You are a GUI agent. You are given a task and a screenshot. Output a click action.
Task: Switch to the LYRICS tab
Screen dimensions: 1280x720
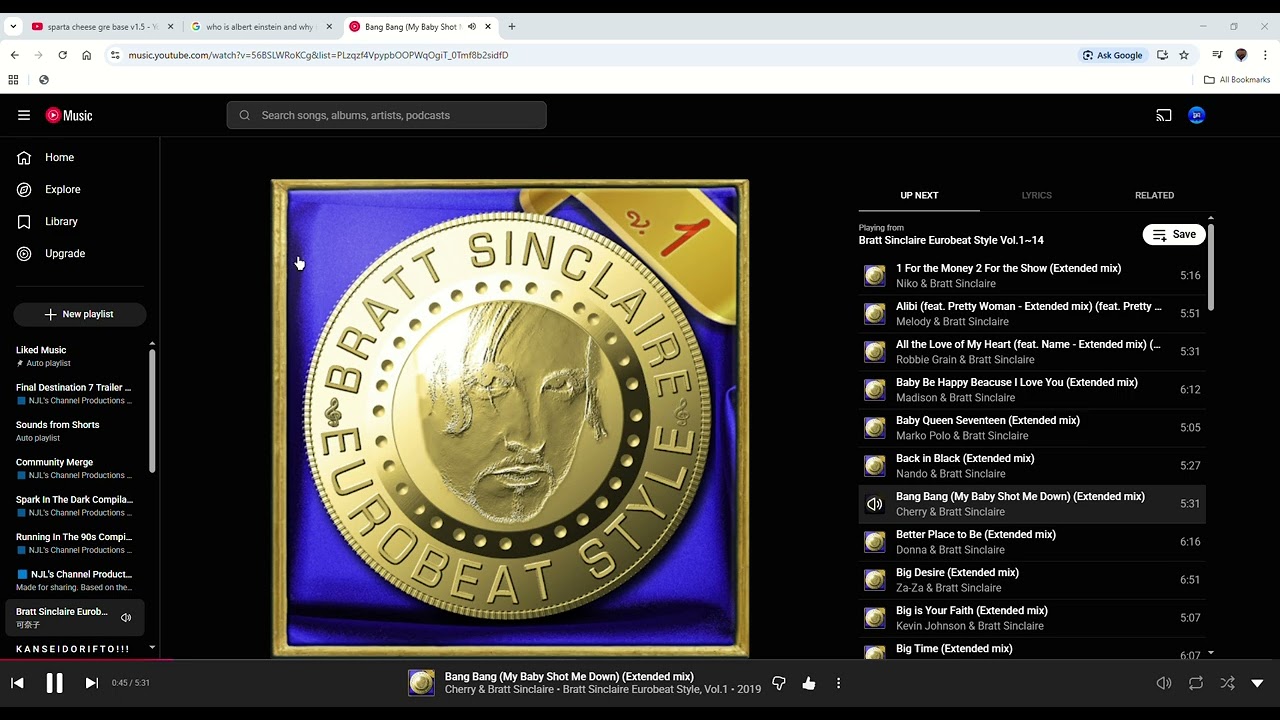point(1037,195)
